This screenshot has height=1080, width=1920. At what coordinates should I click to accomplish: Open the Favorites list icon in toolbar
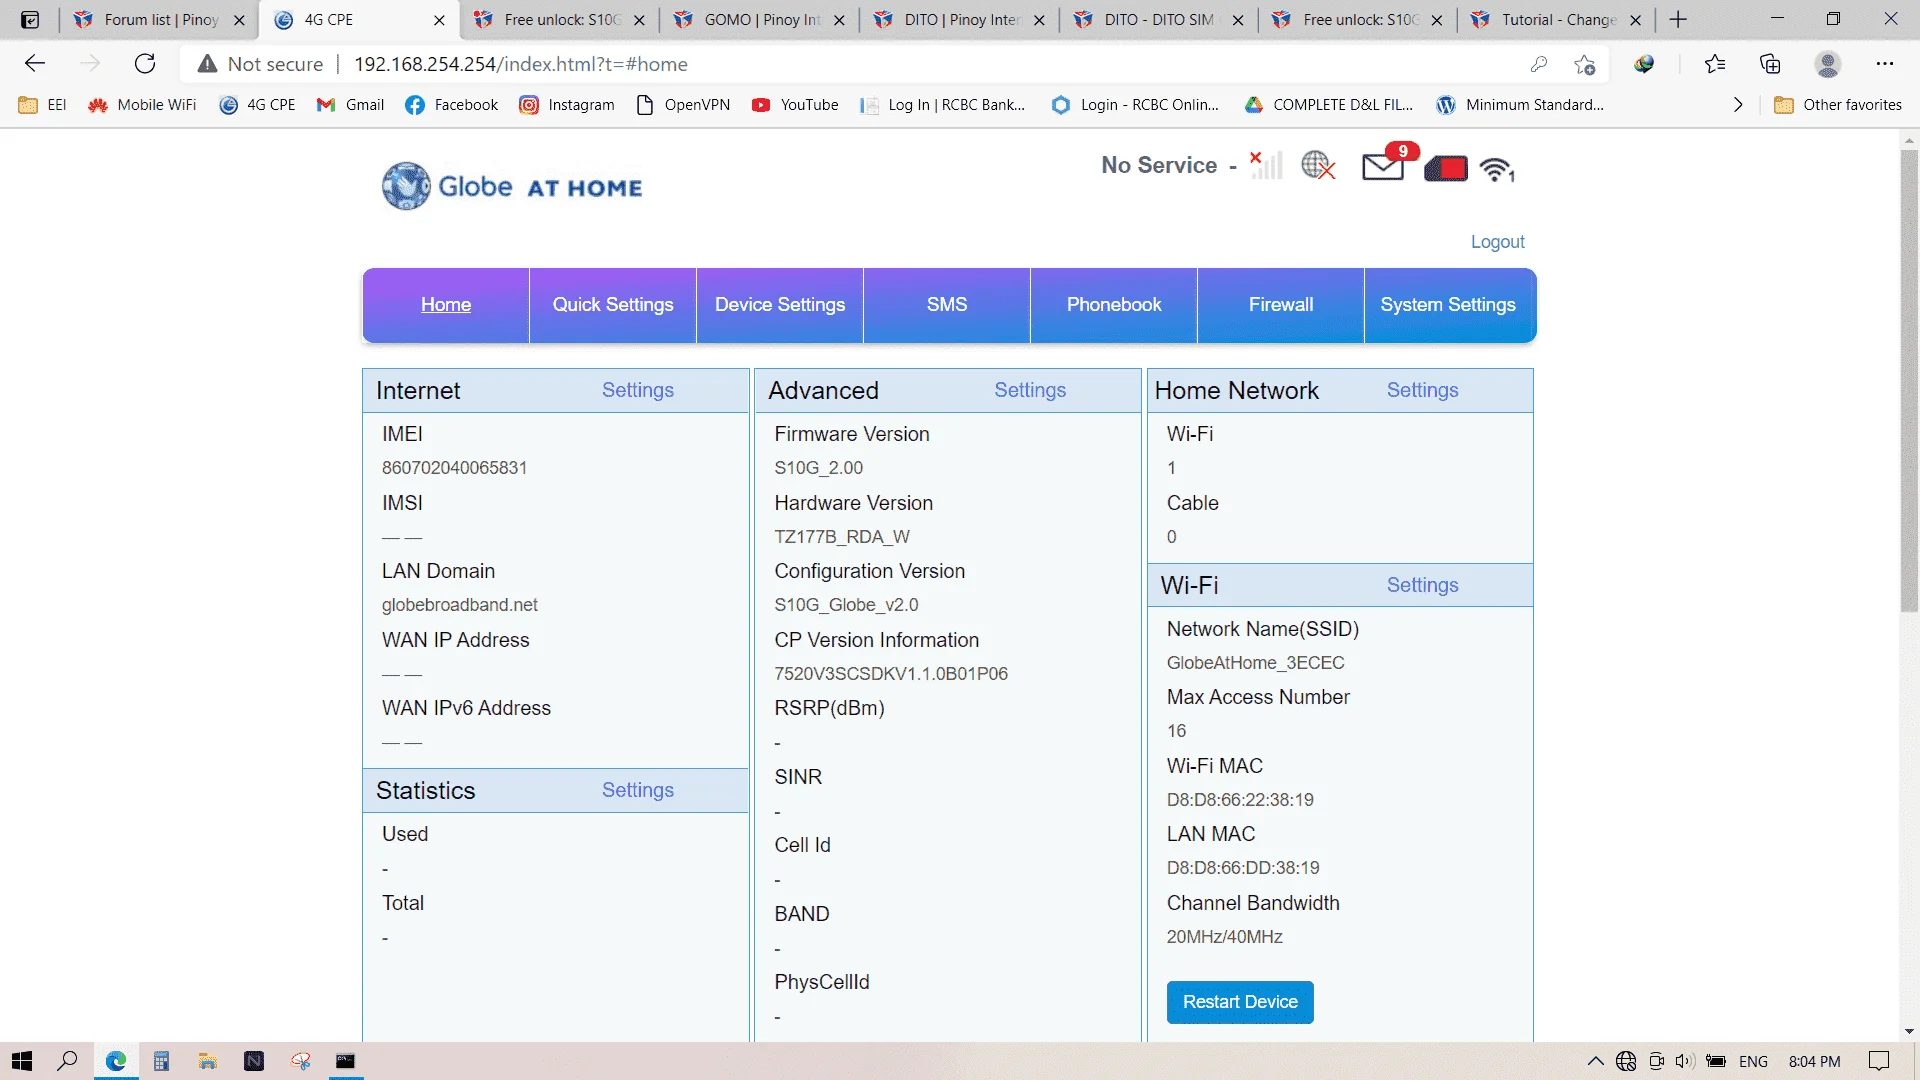pyautogui.click(x=1715, y=64)
